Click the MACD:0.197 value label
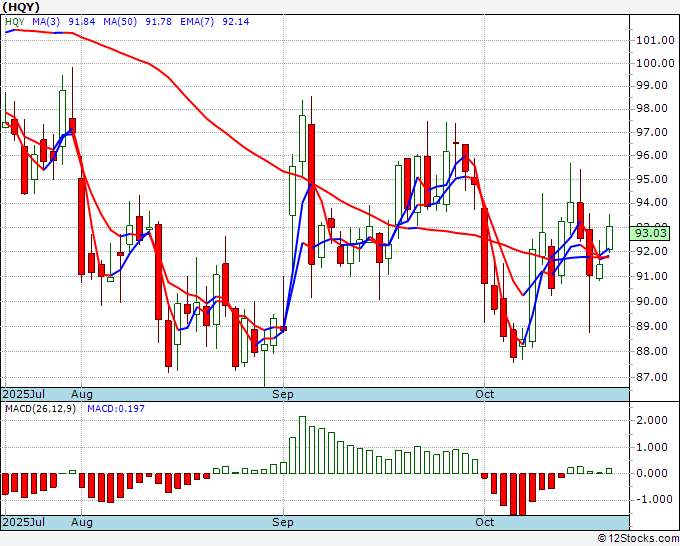 click(x=116, y=409)
